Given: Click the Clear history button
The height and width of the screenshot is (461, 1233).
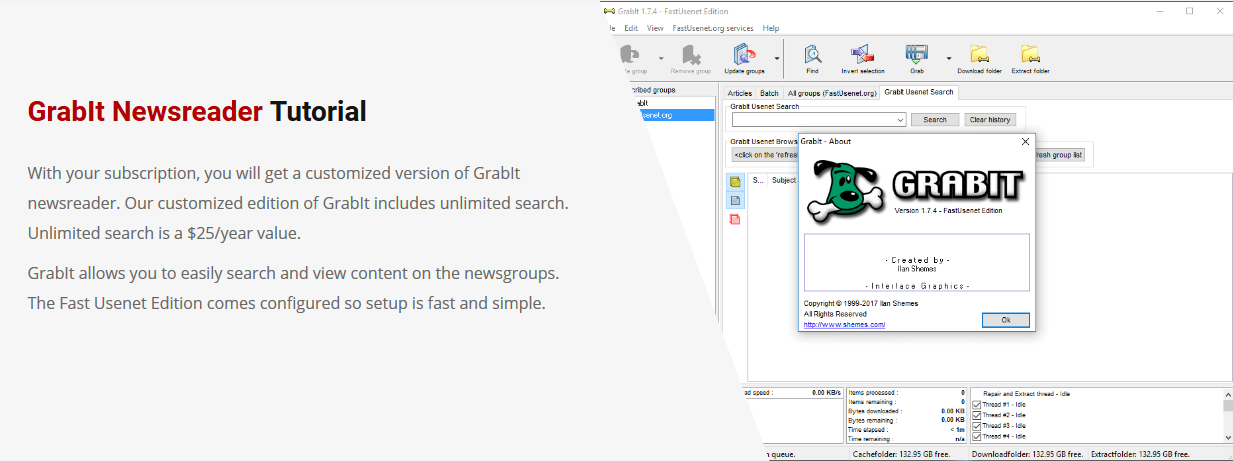Looking at the screenshot, I should point(990,120).
